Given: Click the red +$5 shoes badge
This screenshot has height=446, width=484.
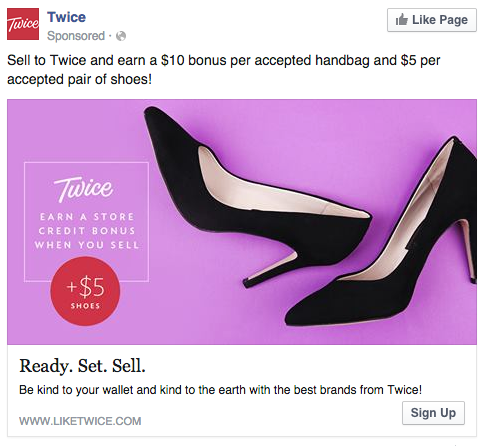Looking at the screenshot, I should (85, 291).
